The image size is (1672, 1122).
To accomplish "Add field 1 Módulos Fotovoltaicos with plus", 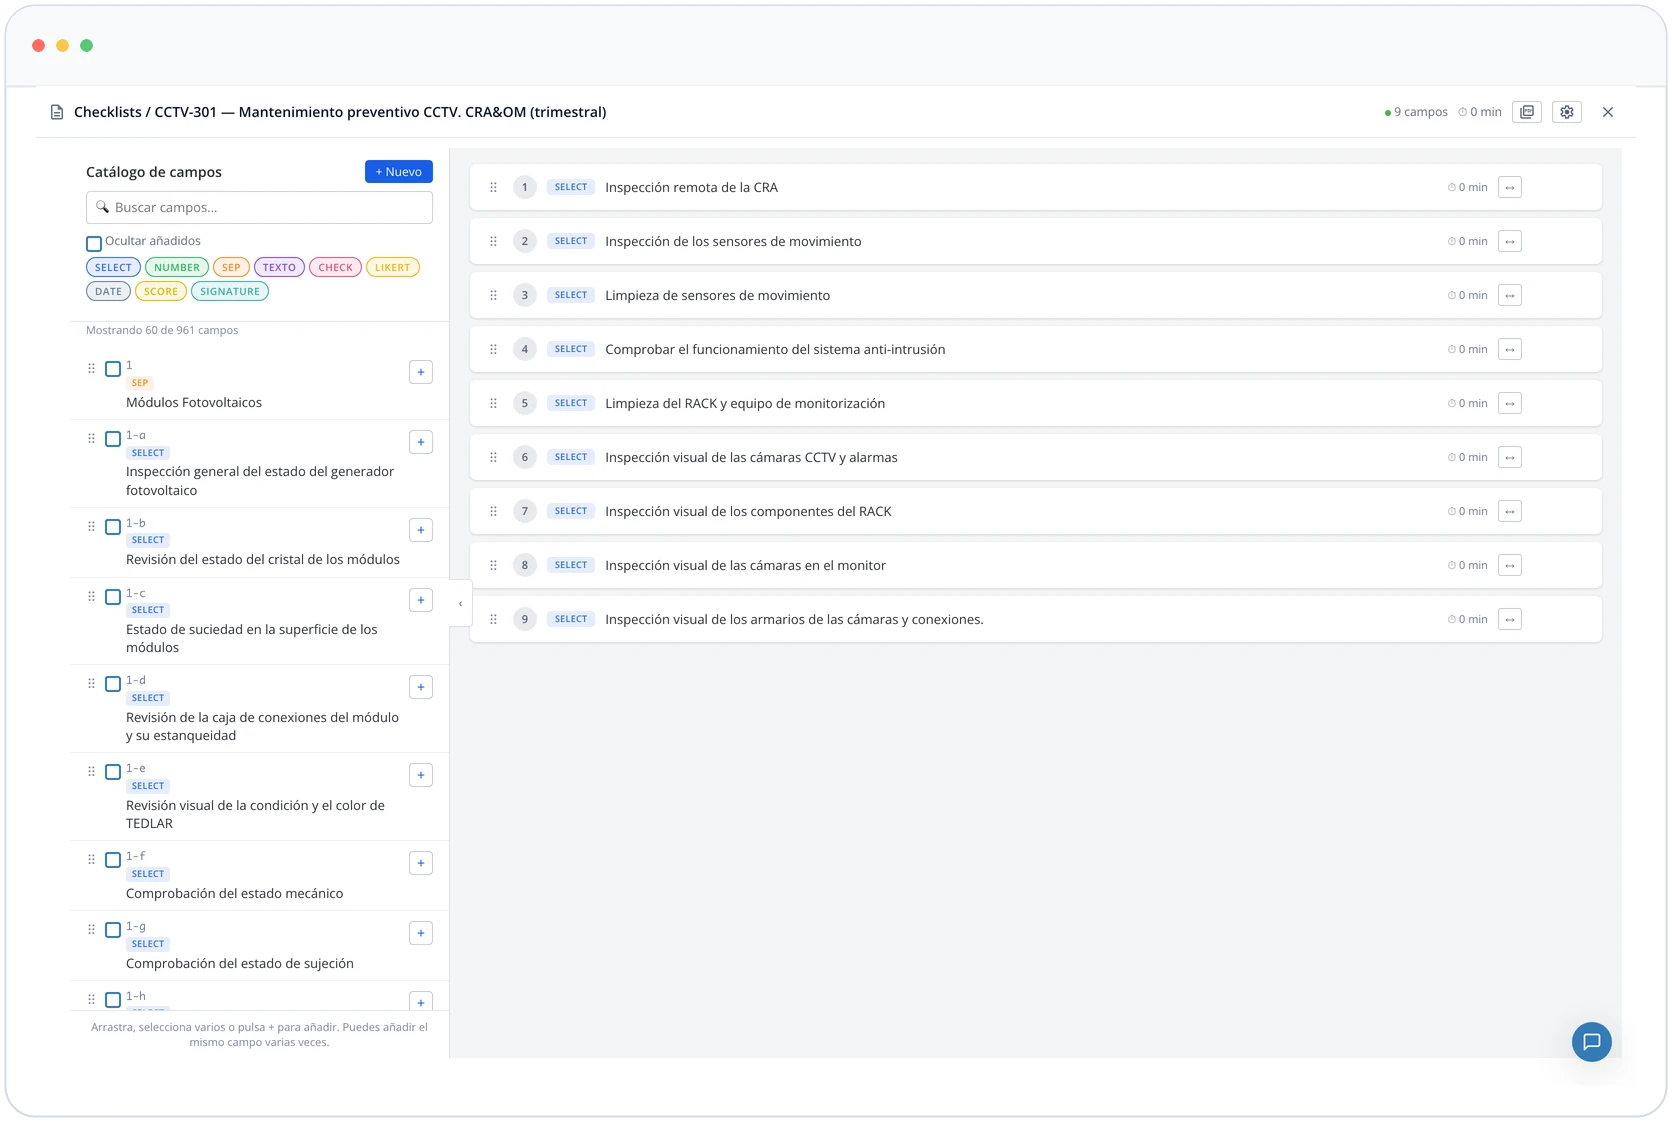I will click(x=421, y=372).
